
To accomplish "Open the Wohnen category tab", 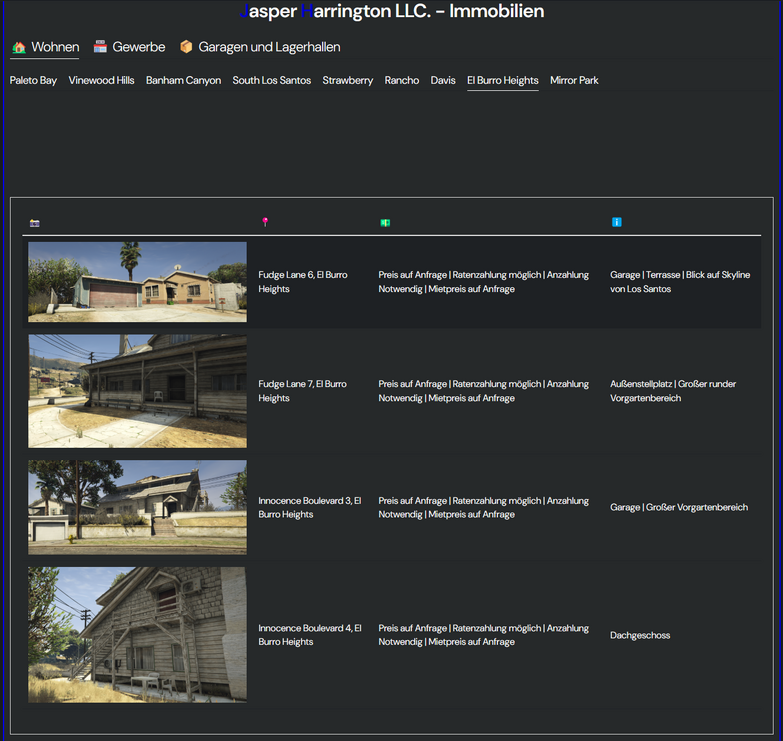I will click(44, 47).
